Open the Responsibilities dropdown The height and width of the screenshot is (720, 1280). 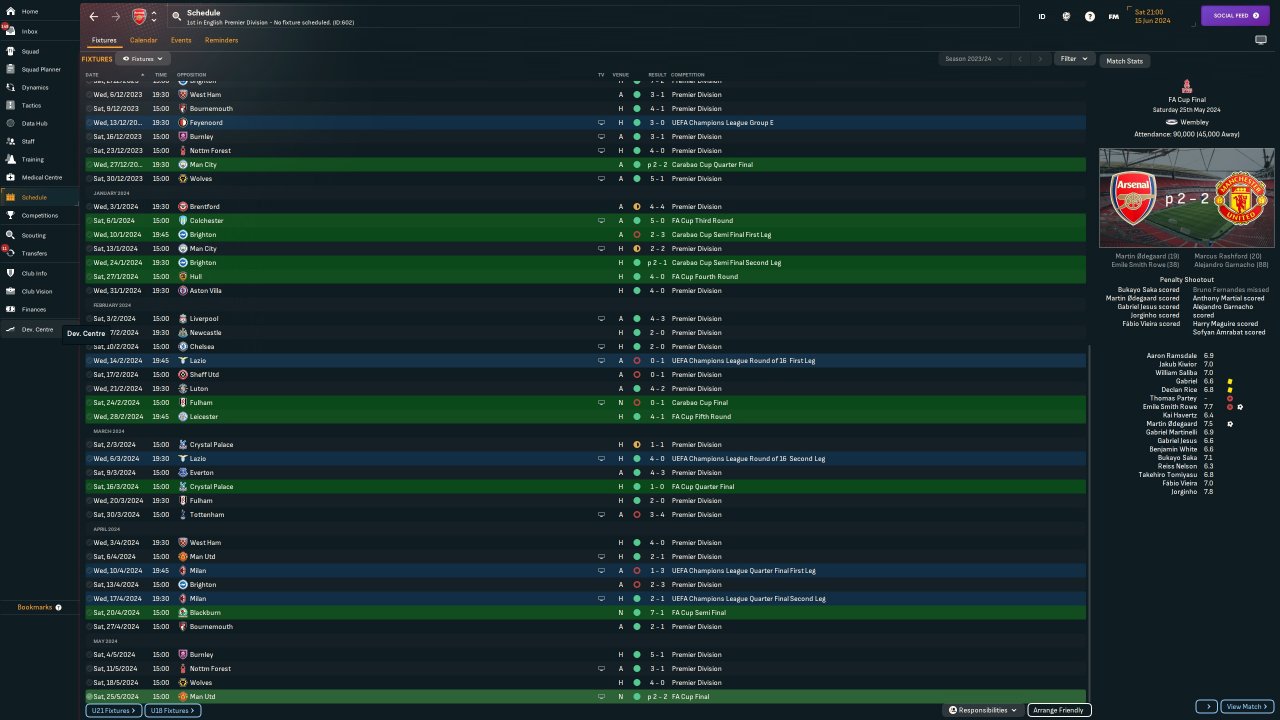click(x=983, y=710)
